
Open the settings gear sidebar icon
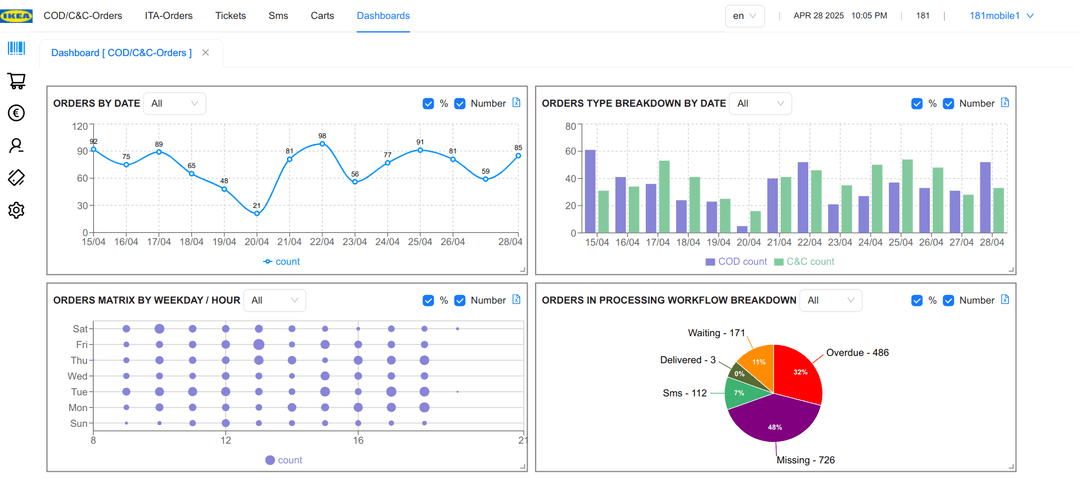(x=17, y=210)
